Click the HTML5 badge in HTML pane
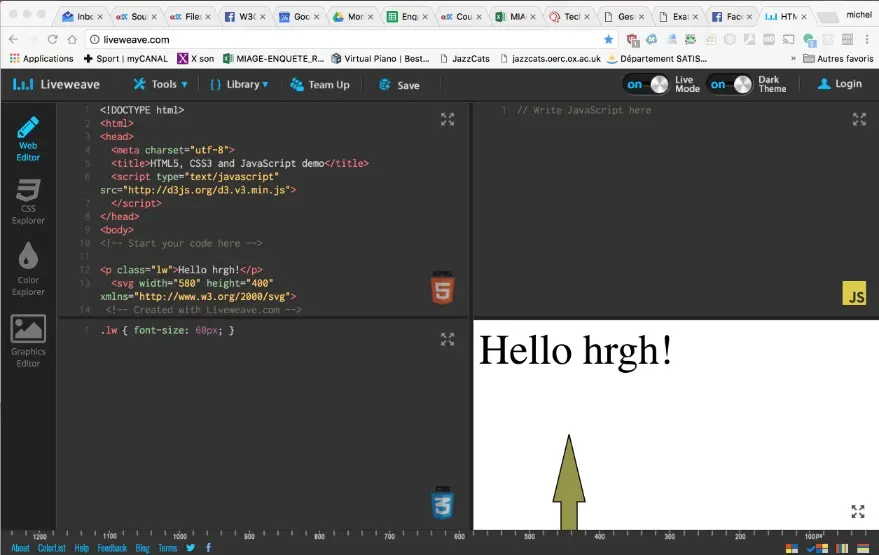This screenshot has width=879, height=555. 442,288
